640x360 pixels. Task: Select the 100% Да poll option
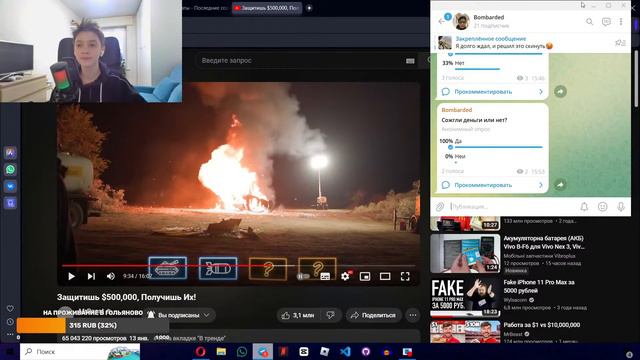click(x=492, y=143)
